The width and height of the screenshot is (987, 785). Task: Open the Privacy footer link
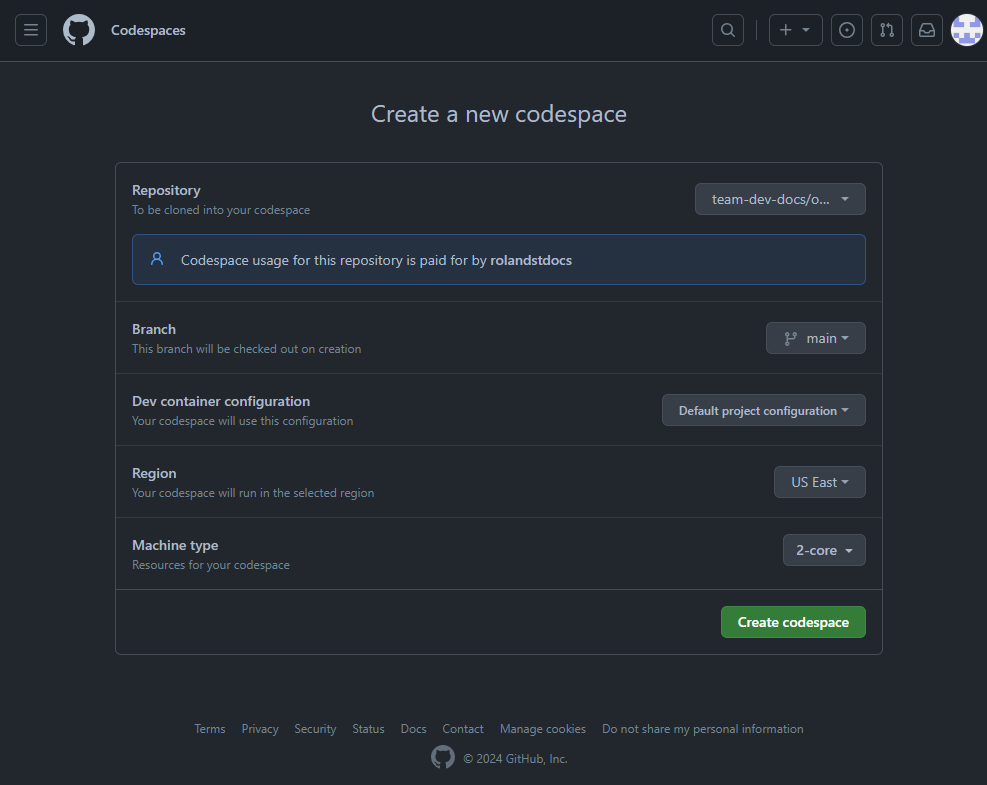(260, 729)
